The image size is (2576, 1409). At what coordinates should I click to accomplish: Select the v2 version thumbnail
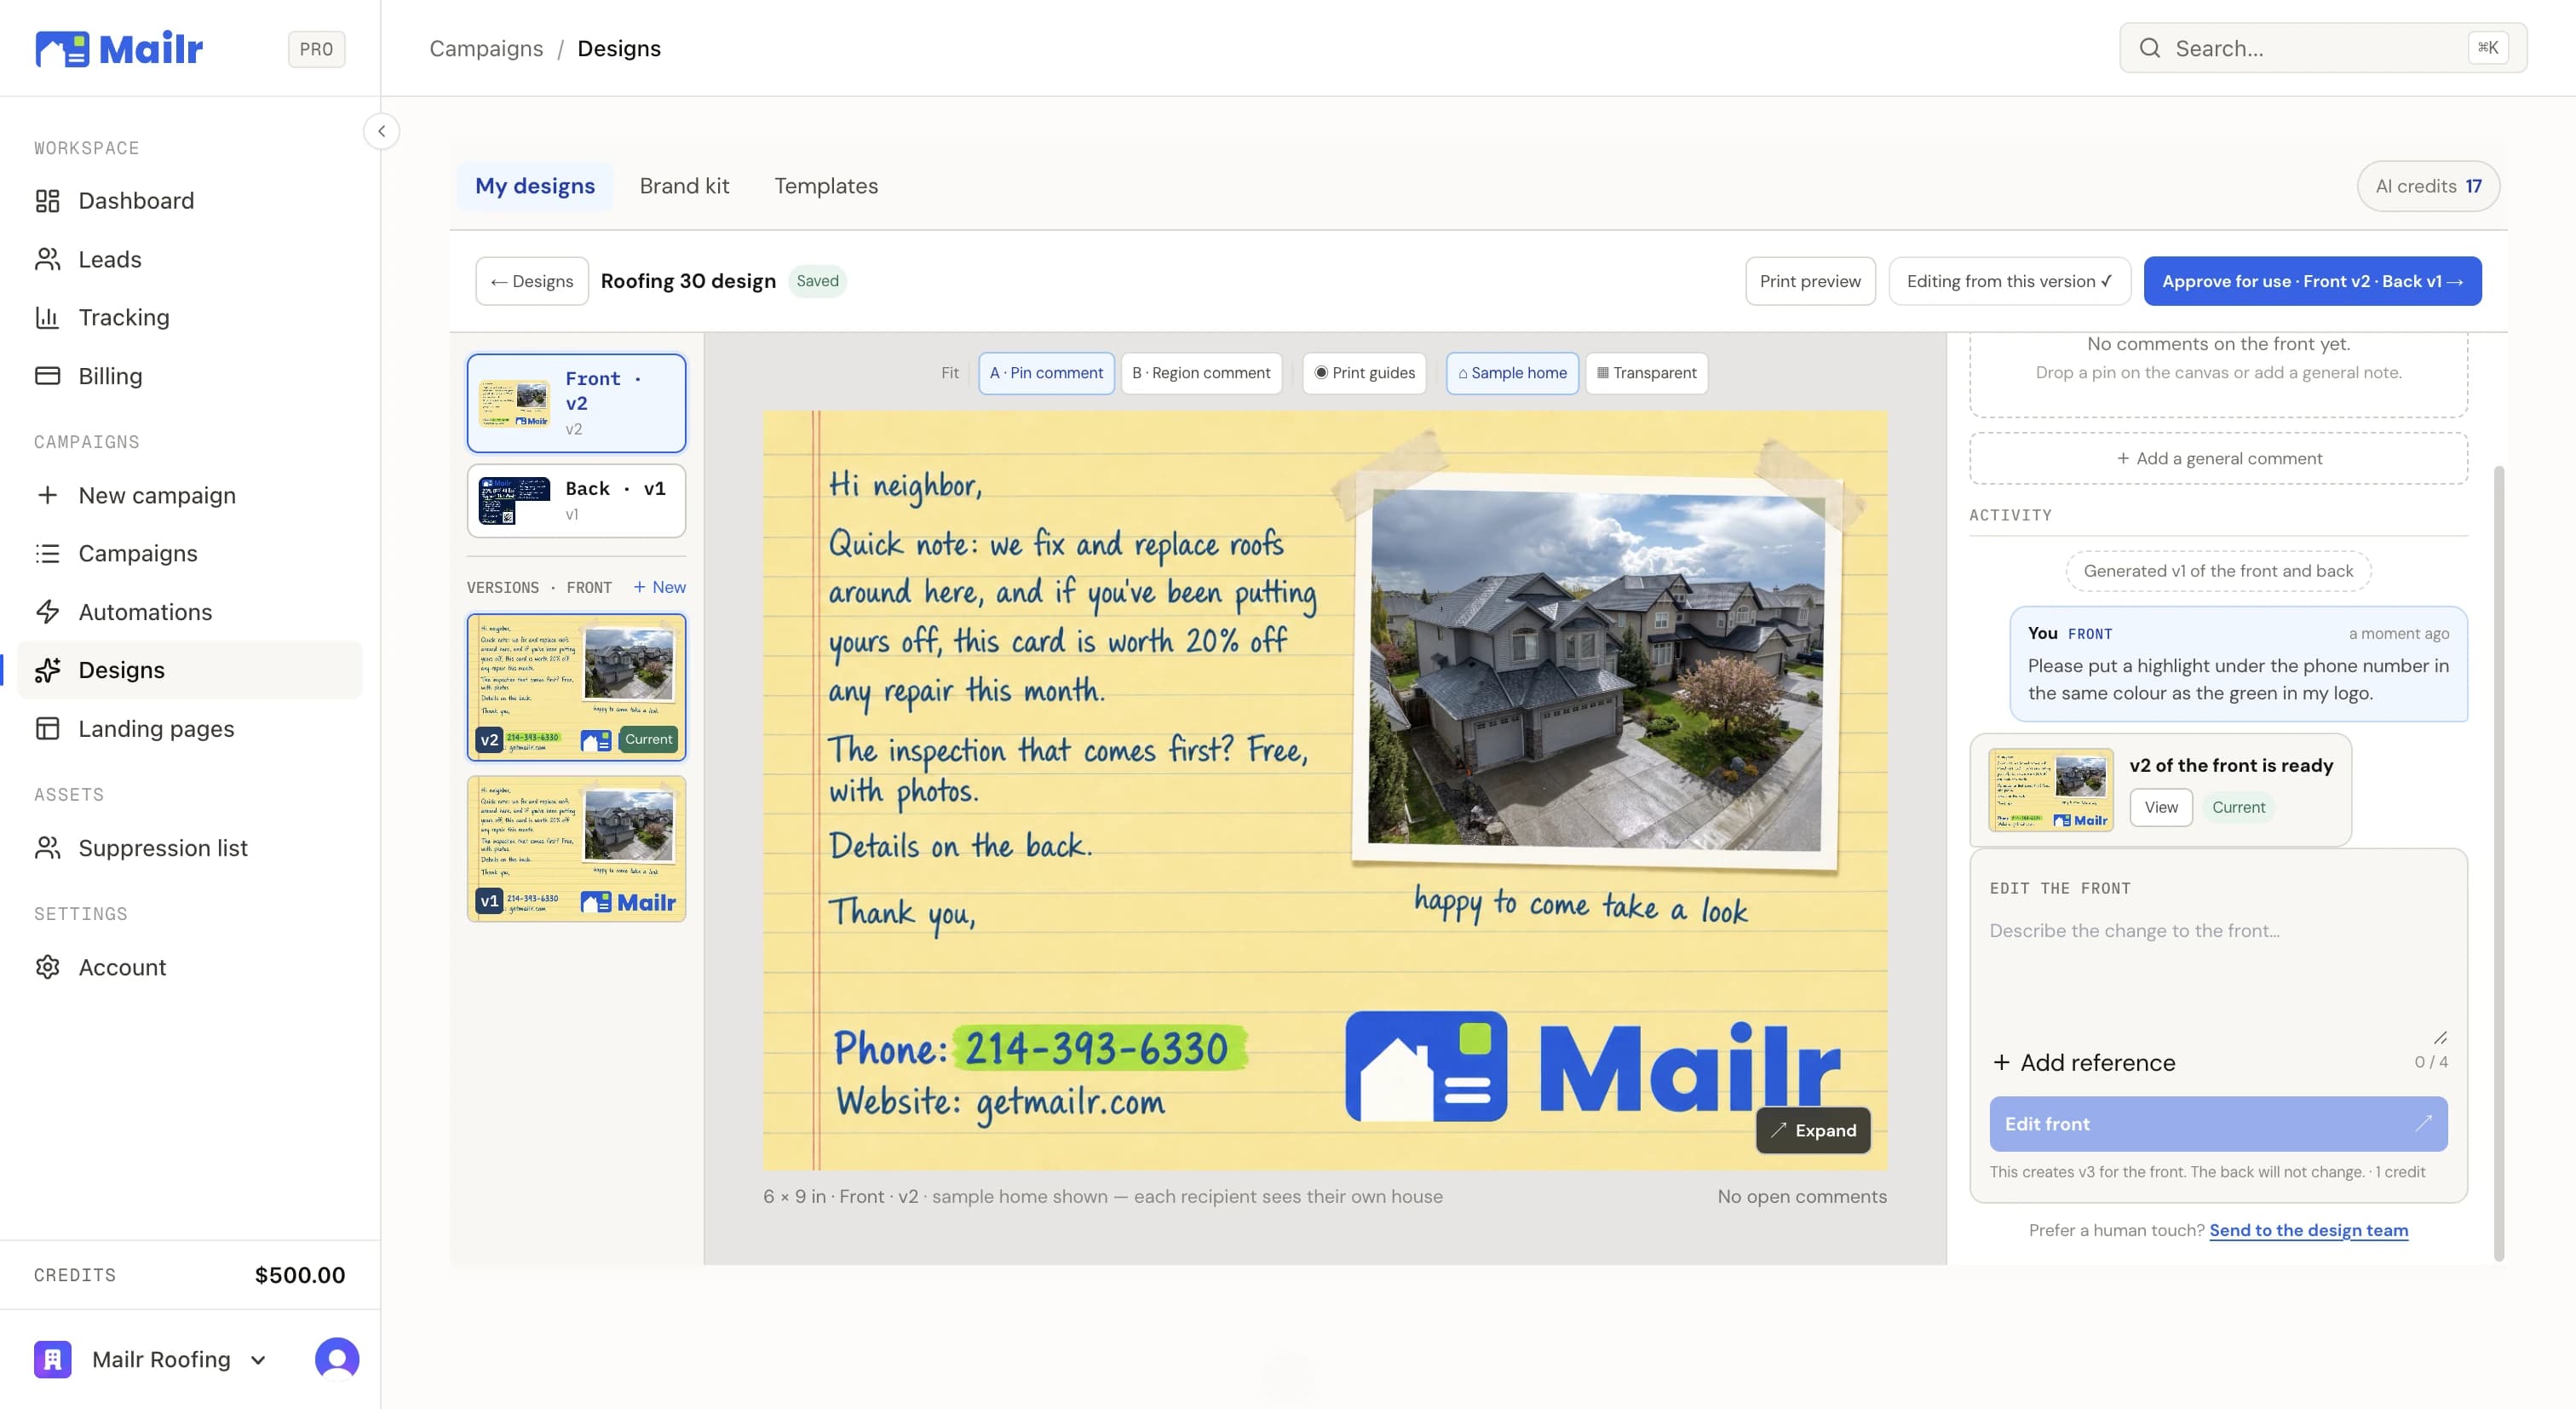coord(576,687)
